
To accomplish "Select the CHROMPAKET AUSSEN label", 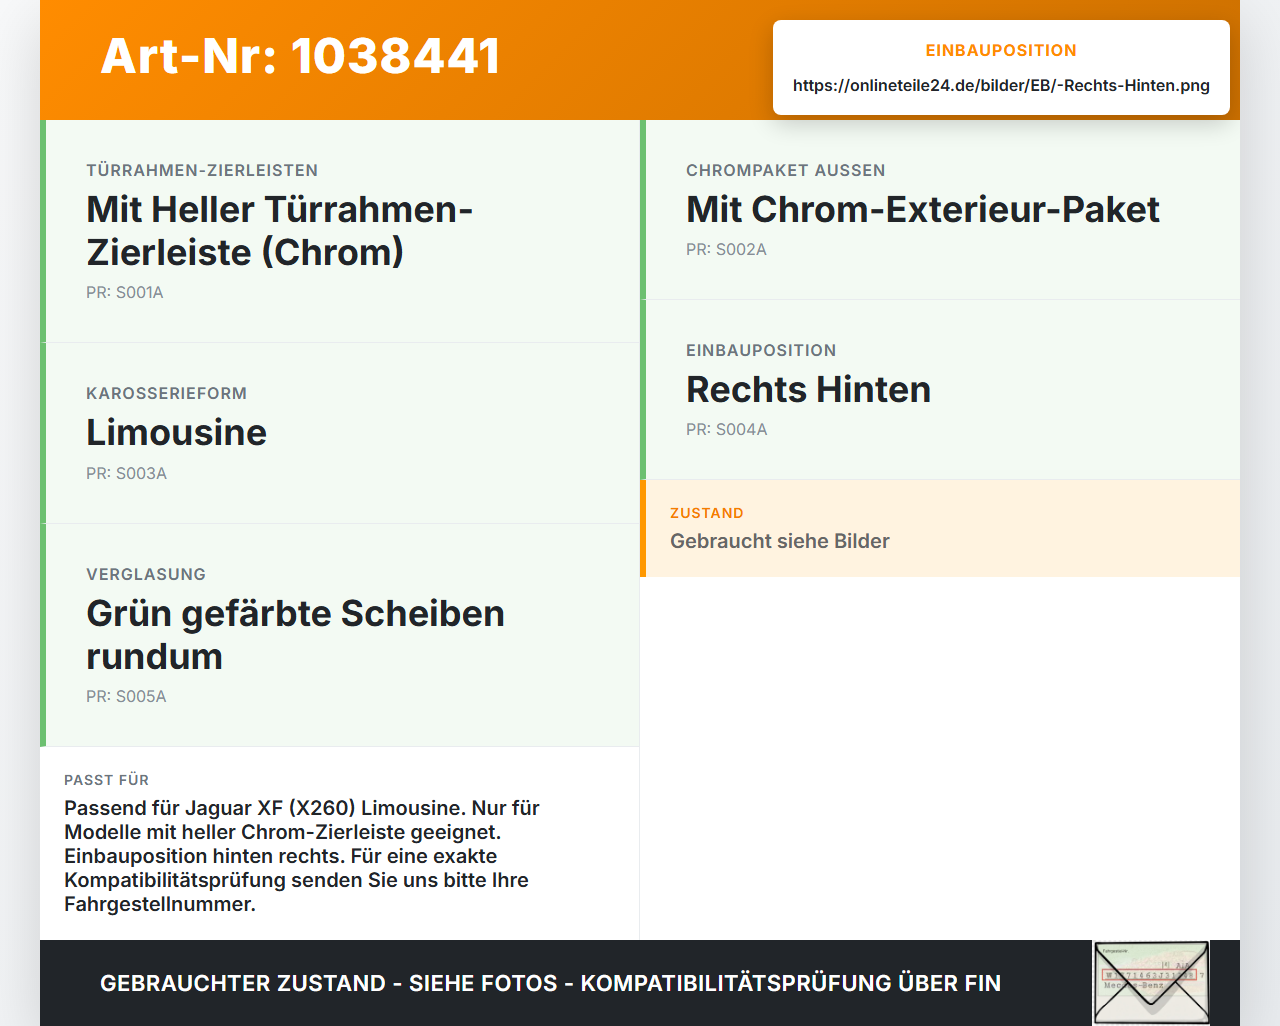I will (786, 170).
